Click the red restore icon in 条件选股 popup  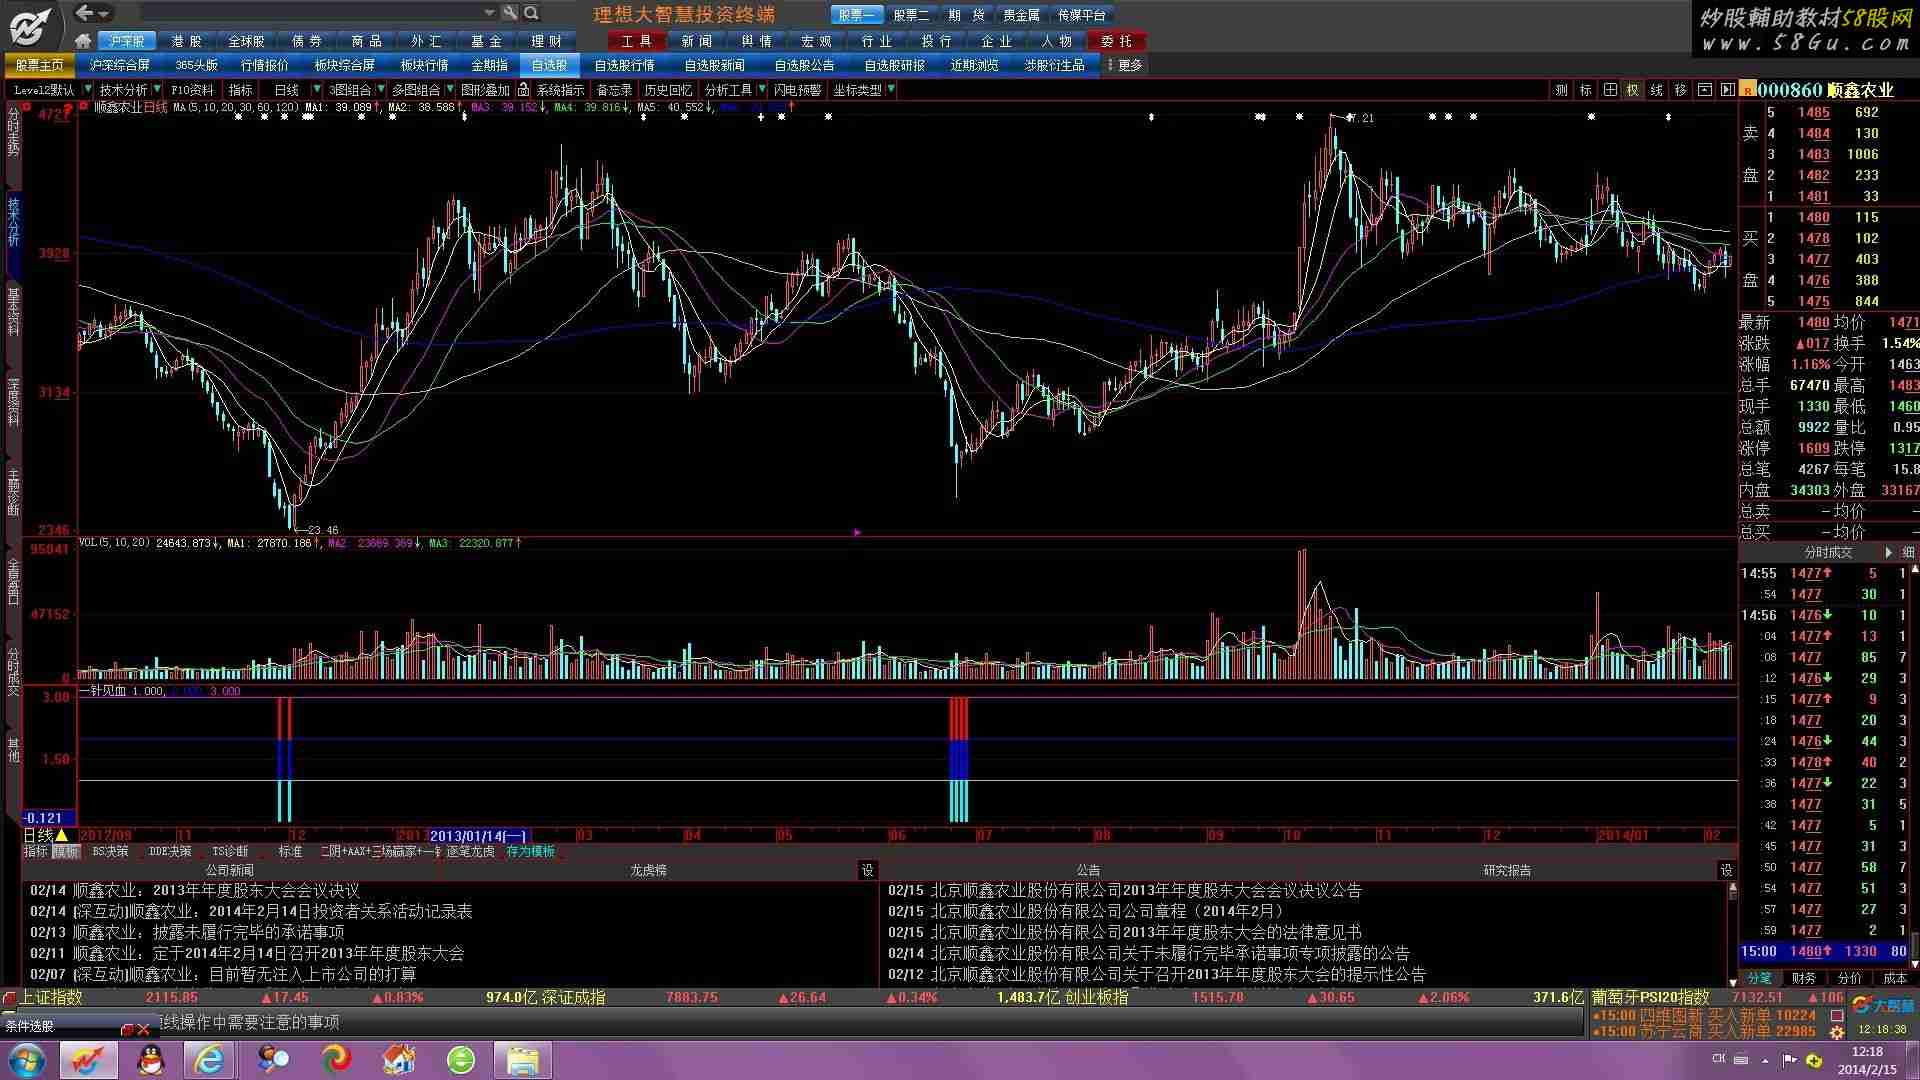click(x=127, y=1029)
